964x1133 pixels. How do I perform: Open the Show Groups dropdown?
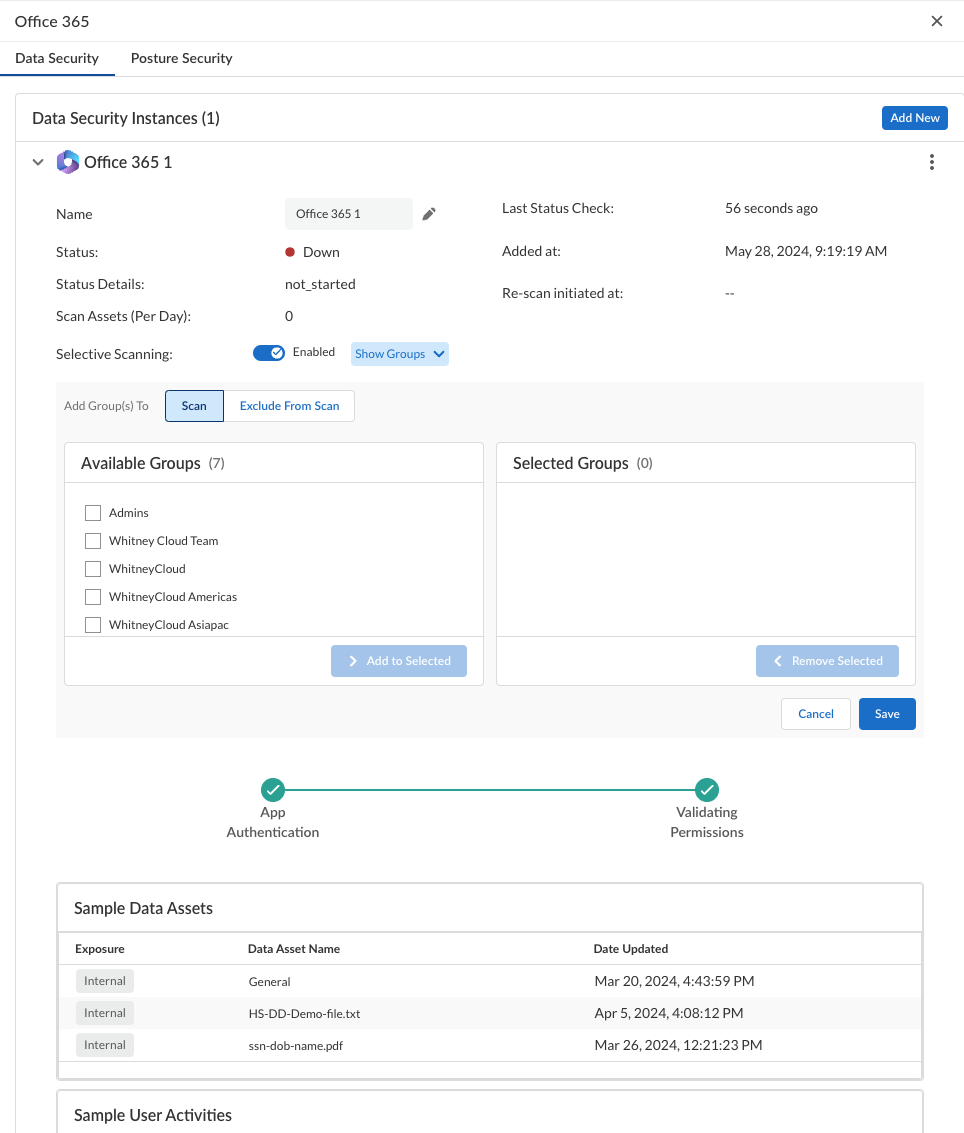coord(400,354)
